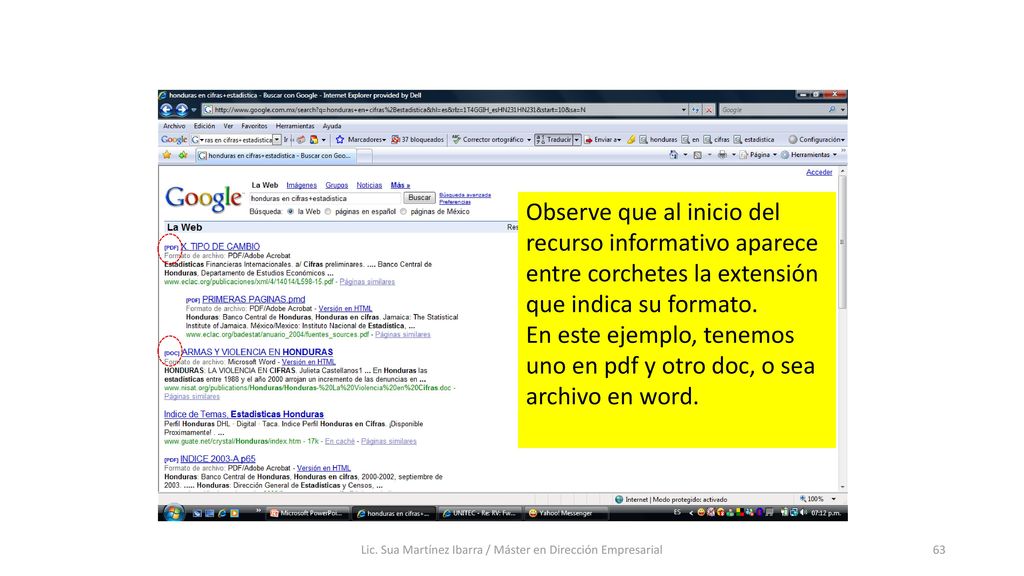Click the scrollbar down arrow
This screenshot has height=576, width=1024.
(x=842, y=487)
